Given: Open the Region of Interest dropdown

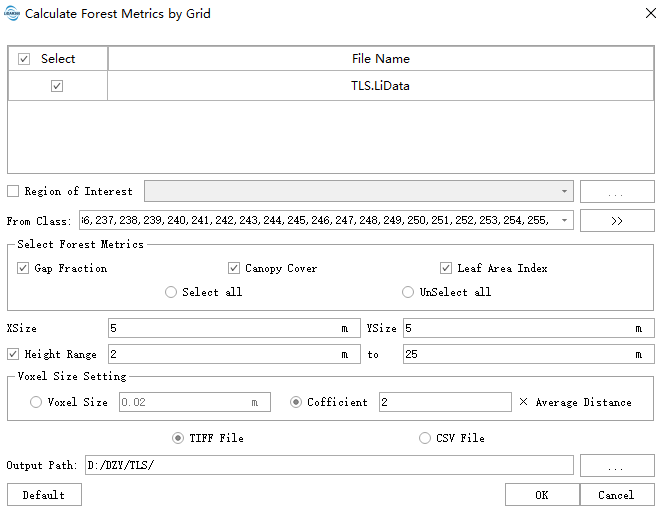Looking at the screenshot, I should click(x=564, y=191).
